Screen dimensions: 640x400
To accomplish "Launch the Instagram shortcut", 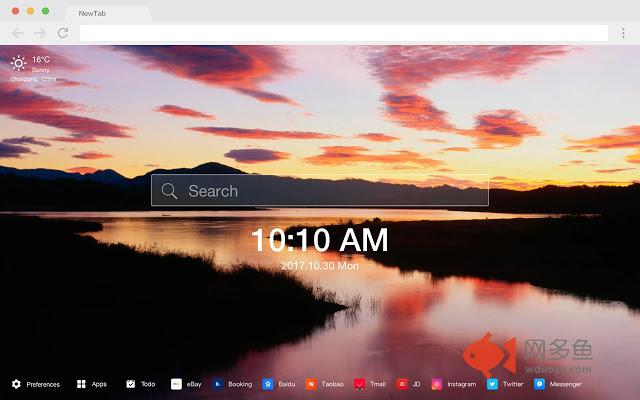I will point(437,384).
